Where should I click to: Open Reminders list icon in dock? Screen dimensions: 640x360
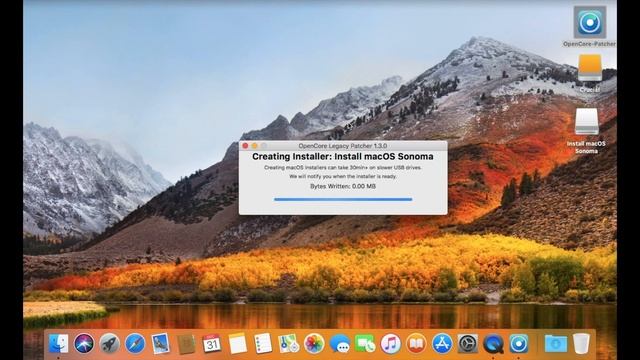tap(263, 343)
